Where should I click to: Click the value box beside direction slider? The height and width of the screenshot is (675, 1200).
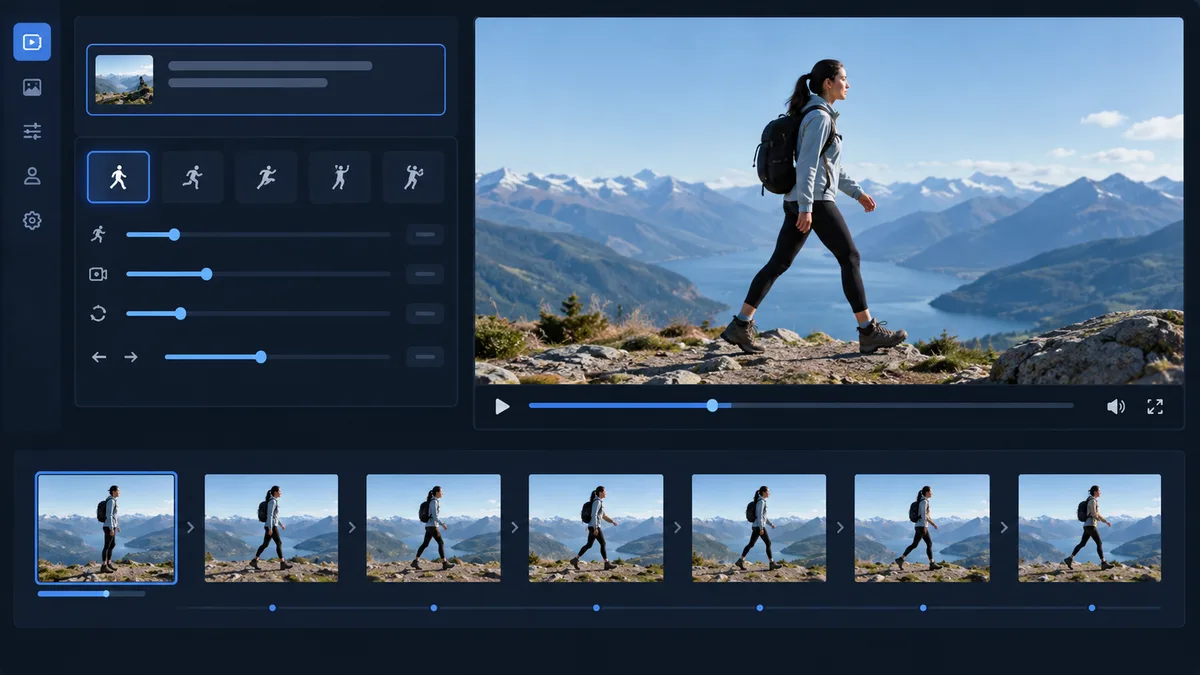pyautogui.click(x=425, y=357)
